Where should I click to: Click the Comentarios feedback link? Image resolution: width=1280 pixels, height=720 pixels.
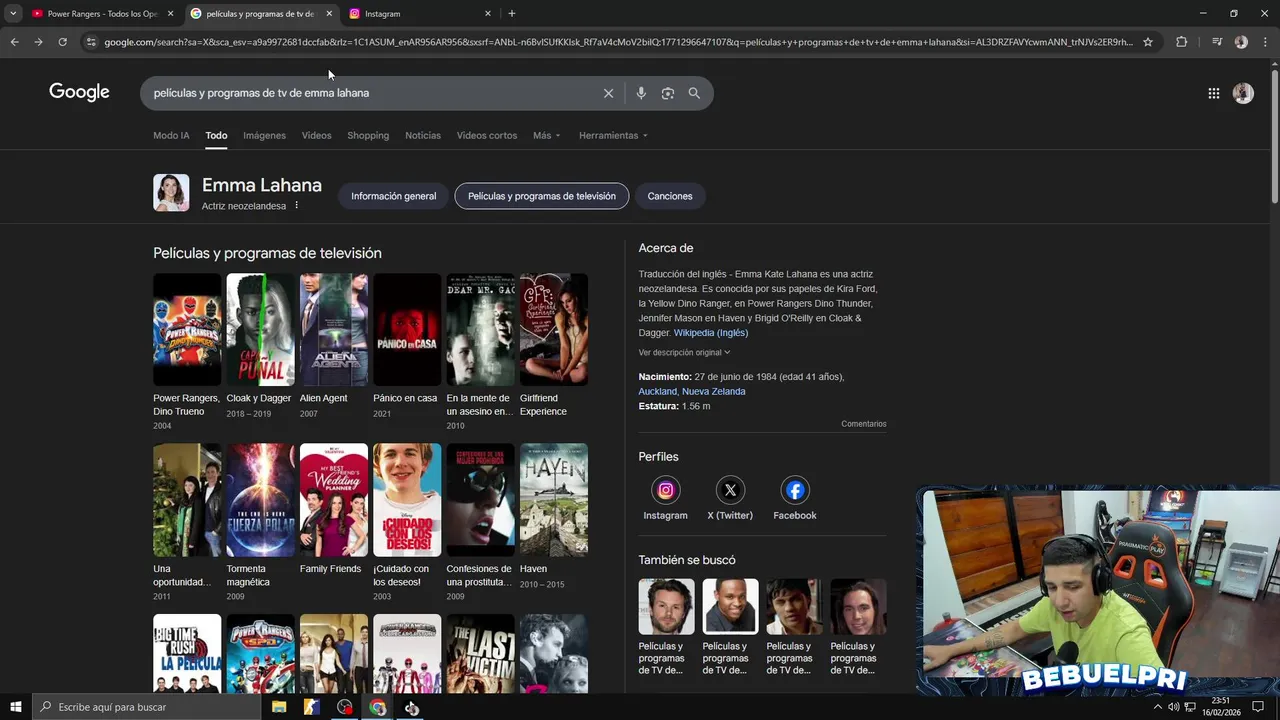[x=863, y=424]
